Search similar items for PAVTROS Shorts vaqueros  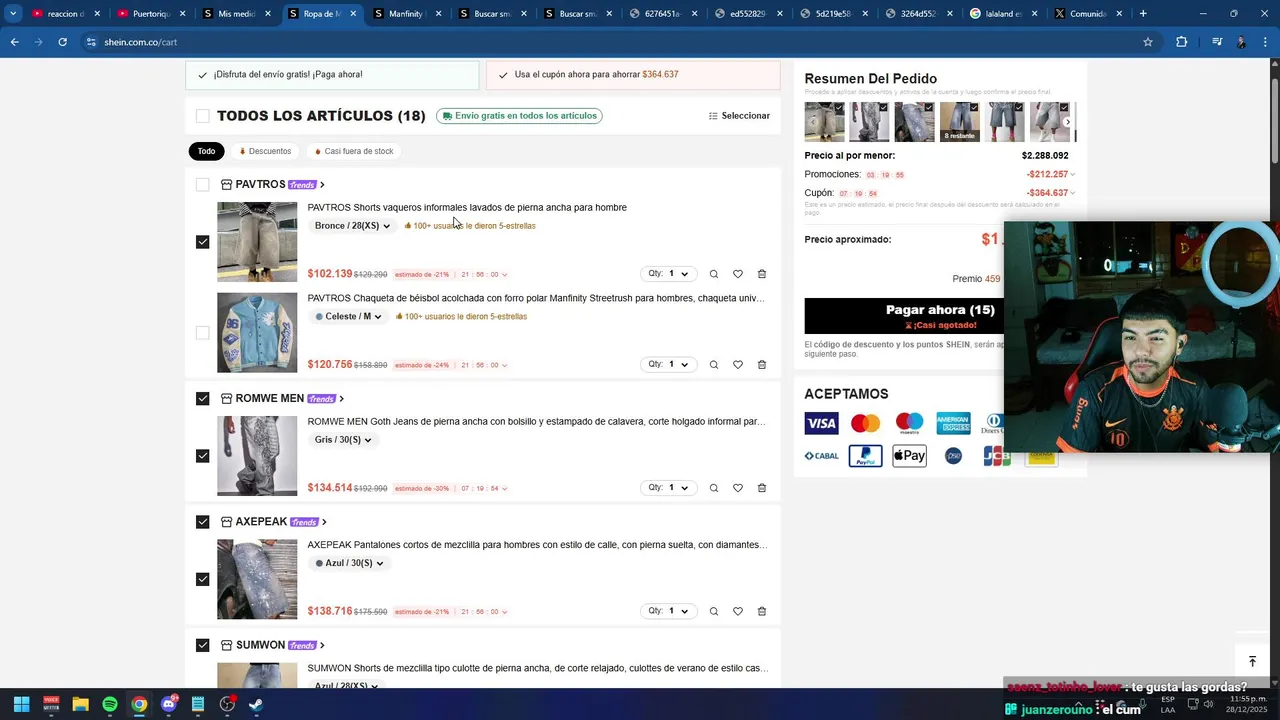[x=713, y=274]
